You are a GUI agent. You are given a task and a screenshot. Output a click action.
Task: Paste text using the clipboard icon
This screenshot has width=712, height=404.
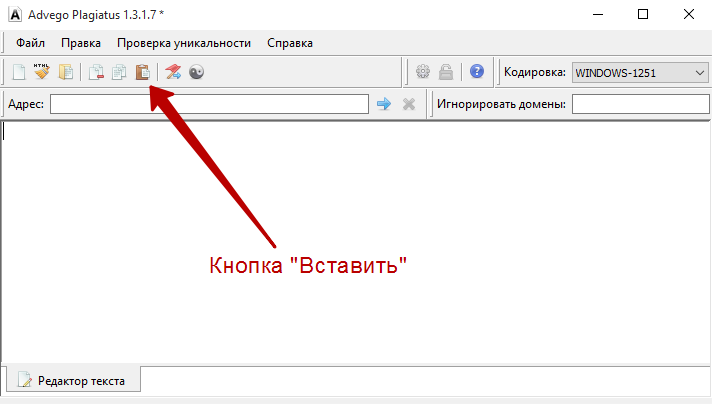(143, 72)
